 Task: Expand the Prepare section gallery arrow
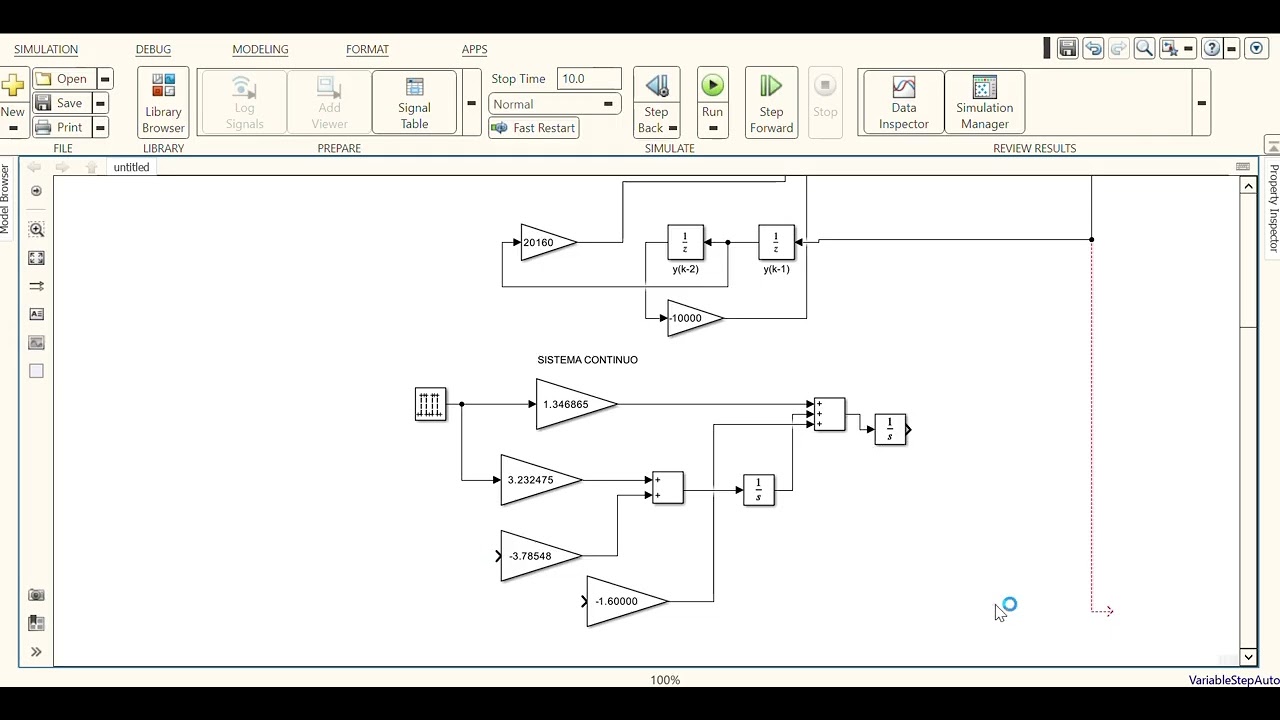[471, 102]
